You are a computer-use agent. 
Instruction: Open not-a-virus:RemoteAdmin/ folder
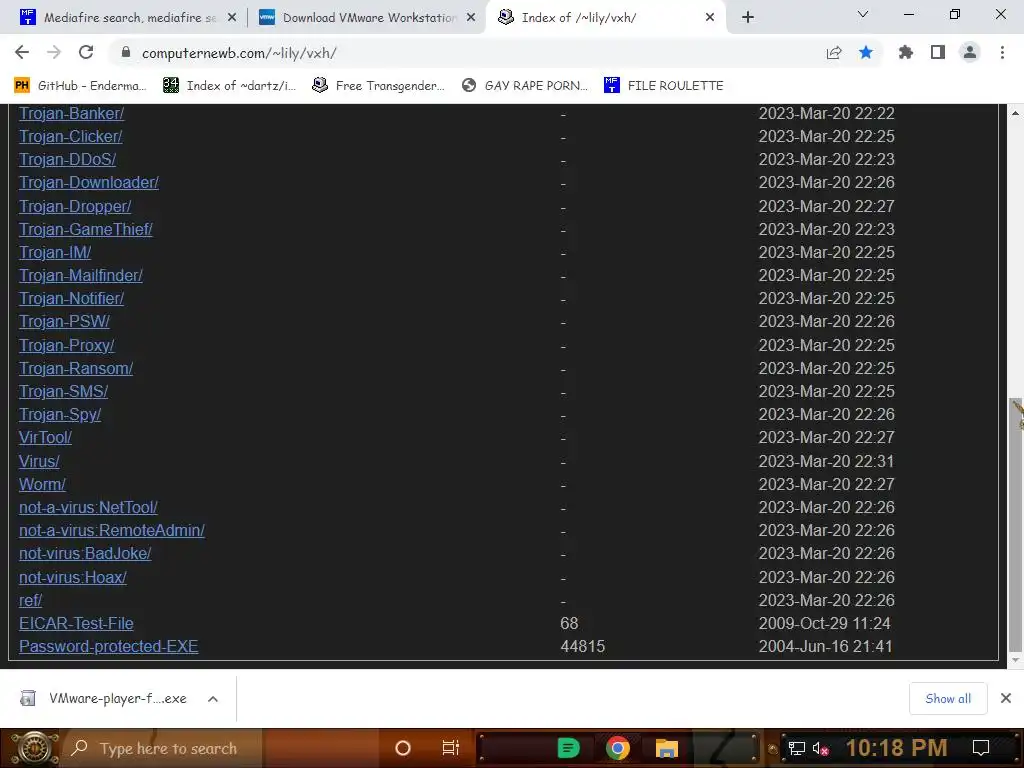point(112,530)
